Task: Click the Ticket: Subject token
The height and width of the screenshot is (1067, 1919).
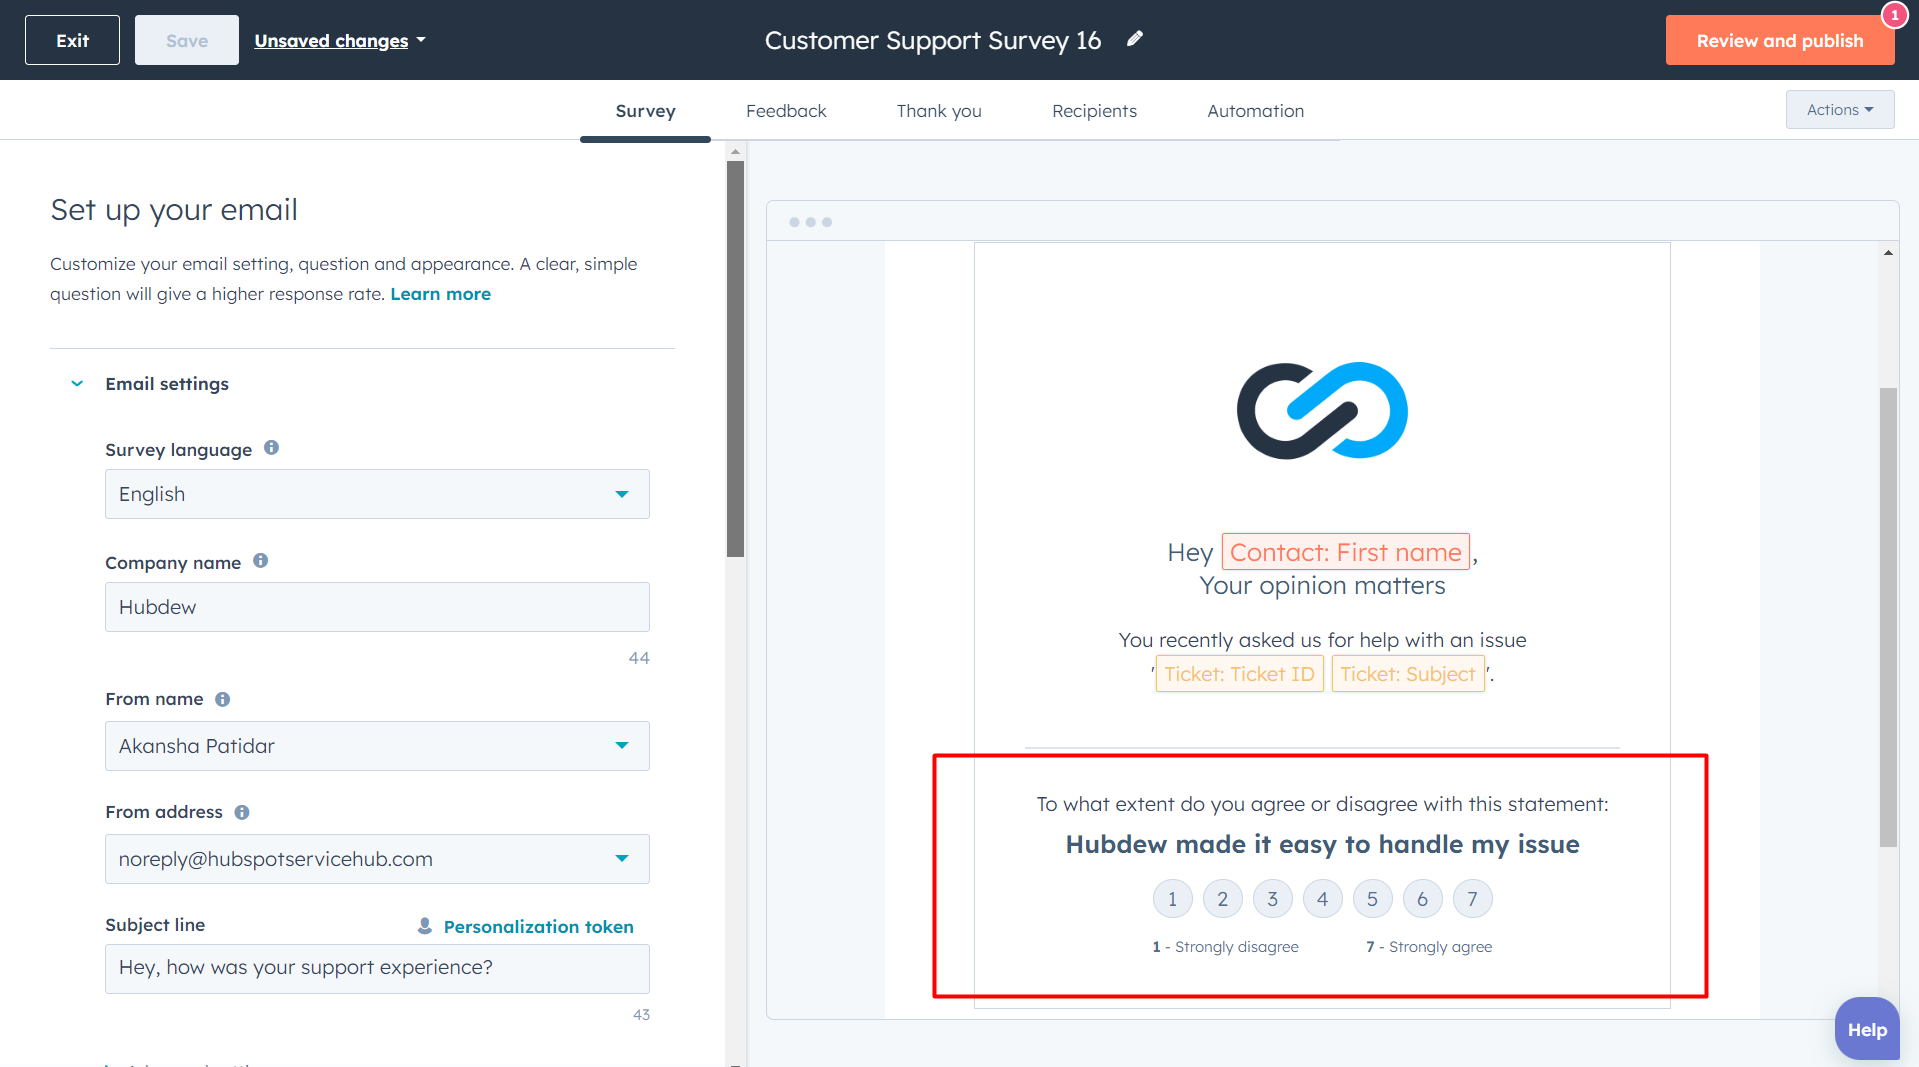Action: tap(1408, 674)
